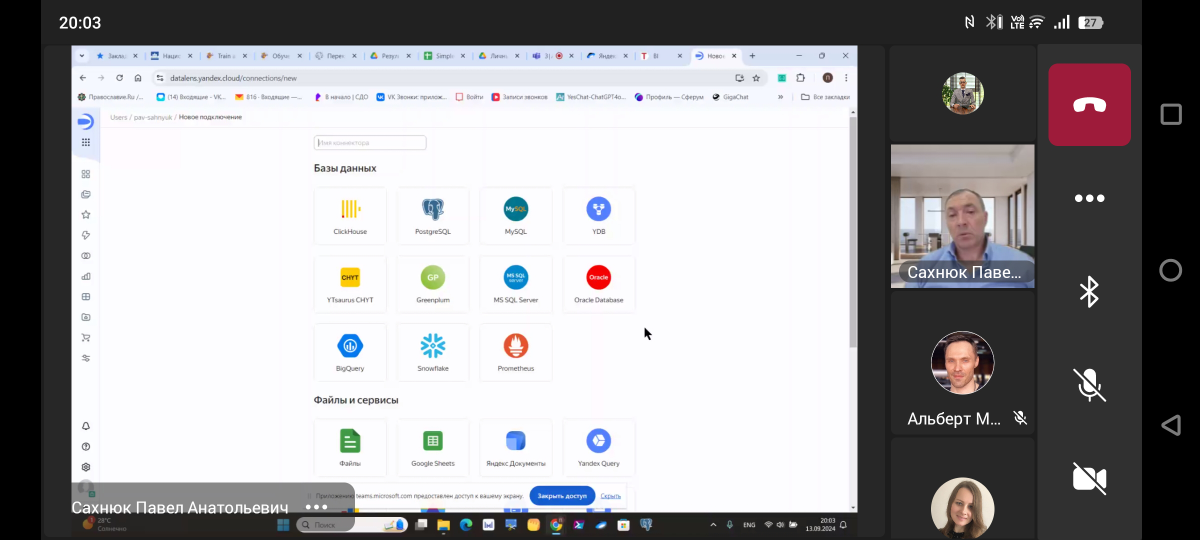The image size is (1200, 540).
Task: Select the Prometheus connector card
Action: pos(516,353)
